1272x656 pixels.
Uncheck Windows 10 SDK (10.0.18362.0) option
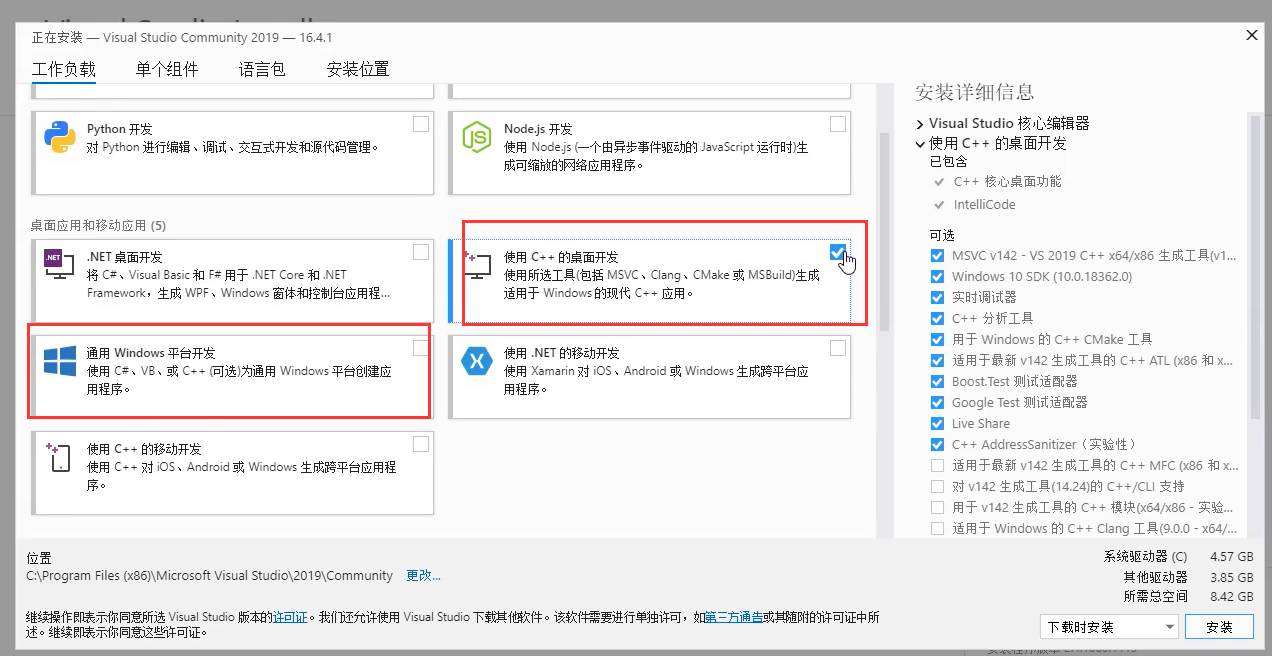[x=937, y=276]
